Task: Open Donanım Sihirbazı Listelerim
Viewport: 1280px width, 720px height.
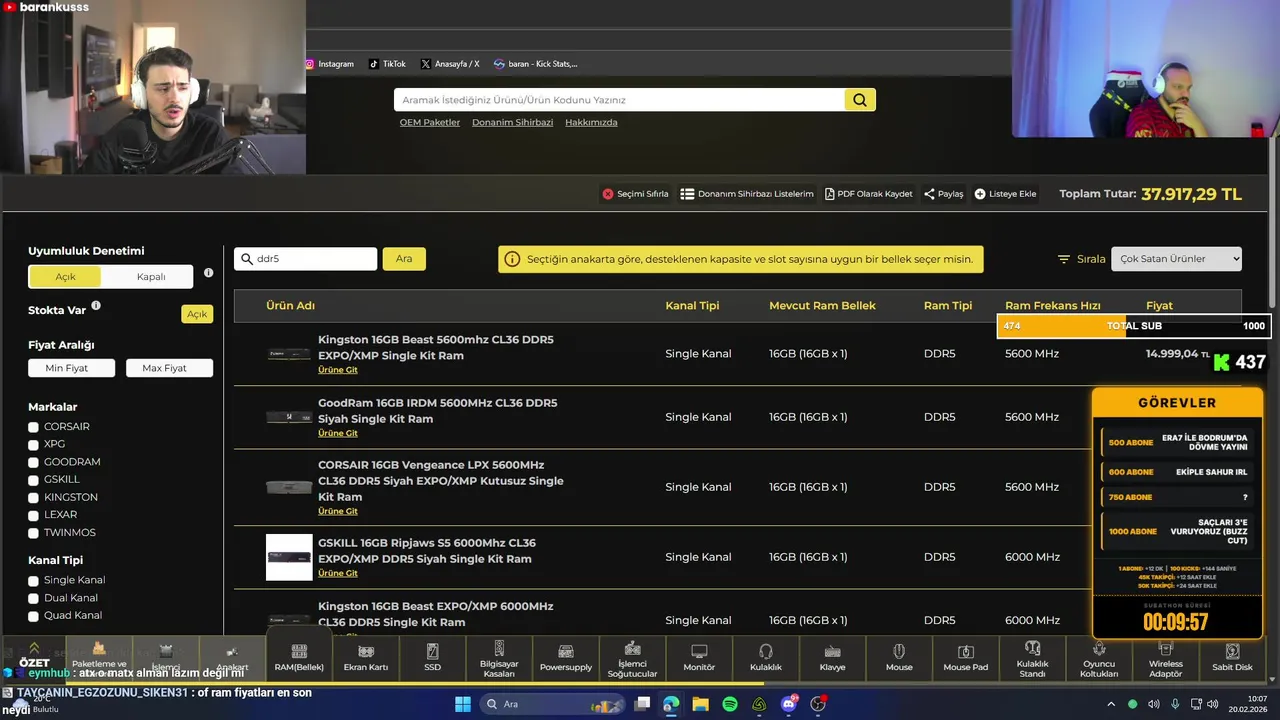Action: pos(747,194)
